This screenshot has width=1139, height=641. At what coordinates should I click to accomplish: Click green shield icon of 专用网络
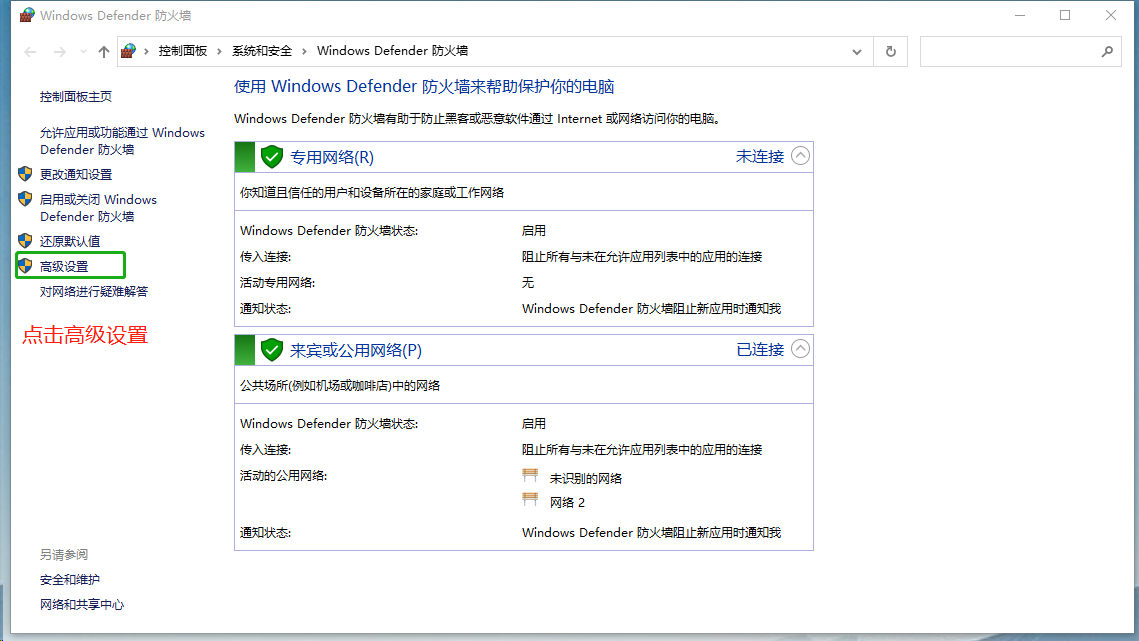coord(272,157)
